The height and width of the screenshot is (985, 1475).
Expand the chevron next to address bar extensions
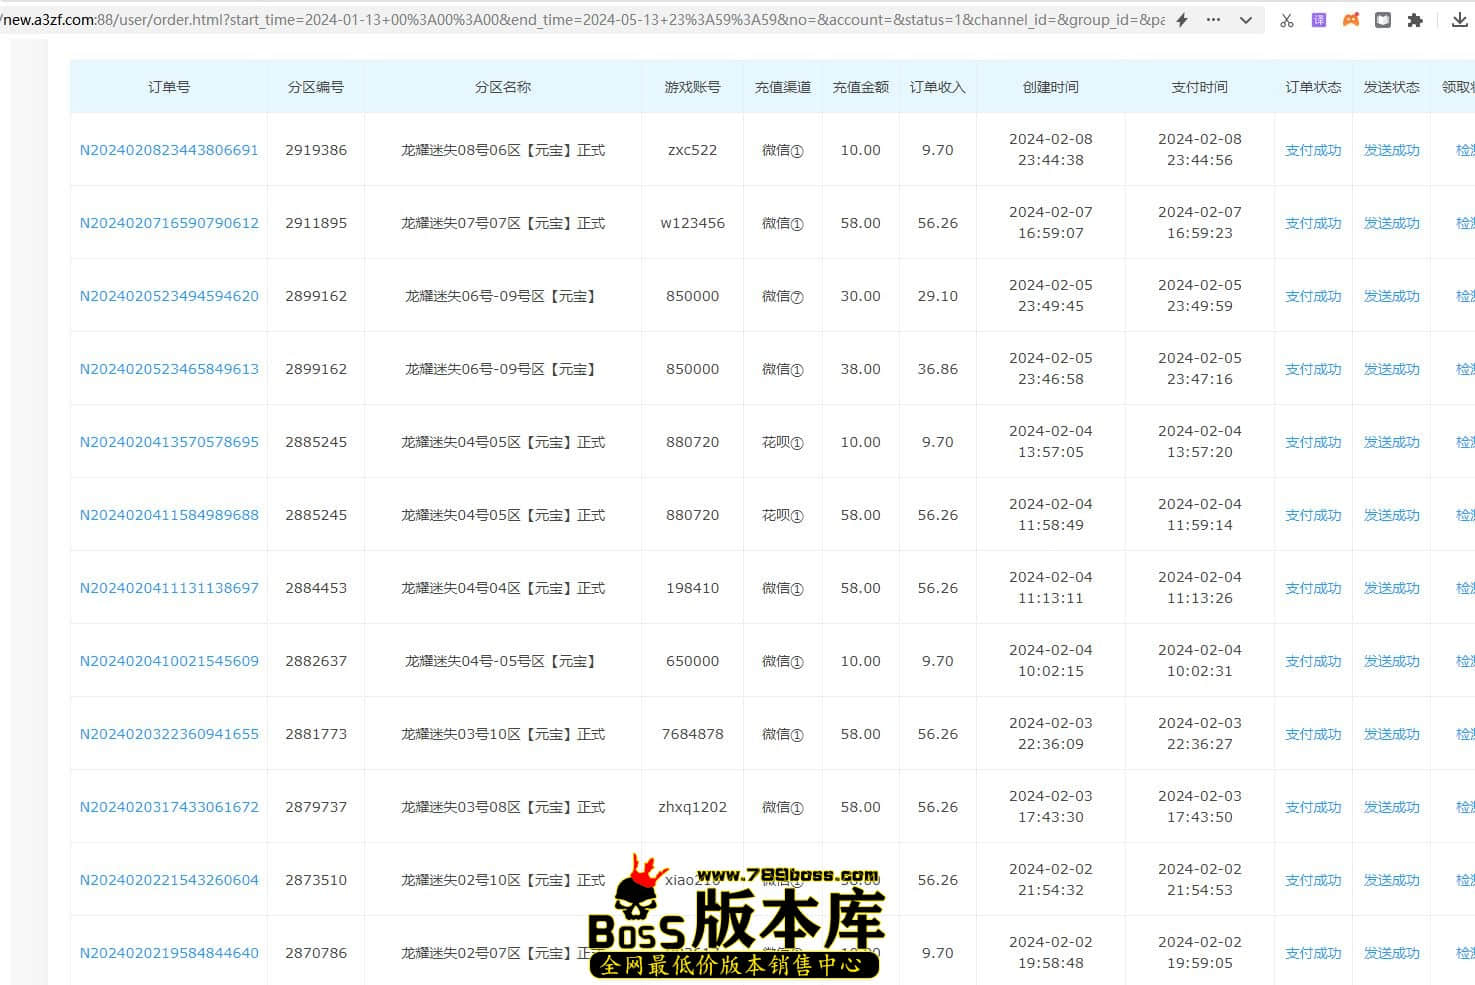tap(1243, 19)
